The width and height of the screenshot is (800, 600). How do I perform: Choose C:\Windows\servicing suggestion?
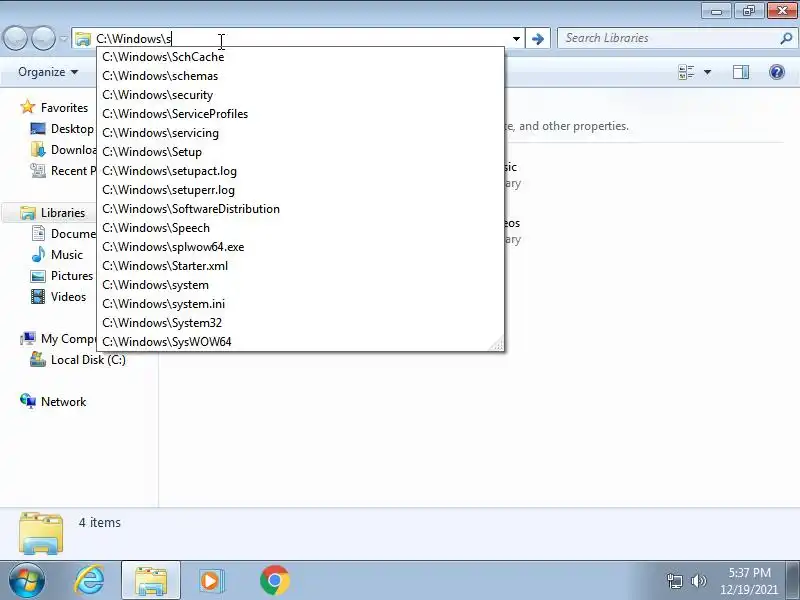click(301, 133)
